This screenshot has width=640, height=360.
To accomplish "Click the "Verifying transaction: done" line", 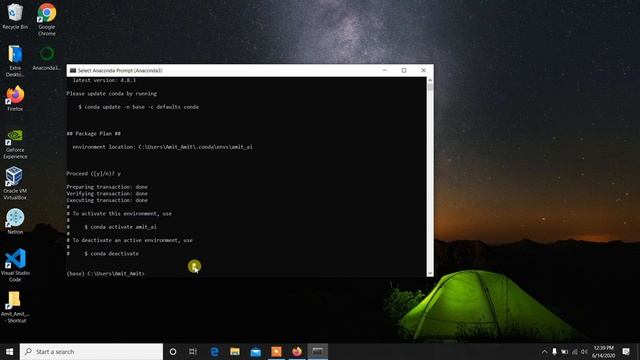I will click(x=107, y=193).
